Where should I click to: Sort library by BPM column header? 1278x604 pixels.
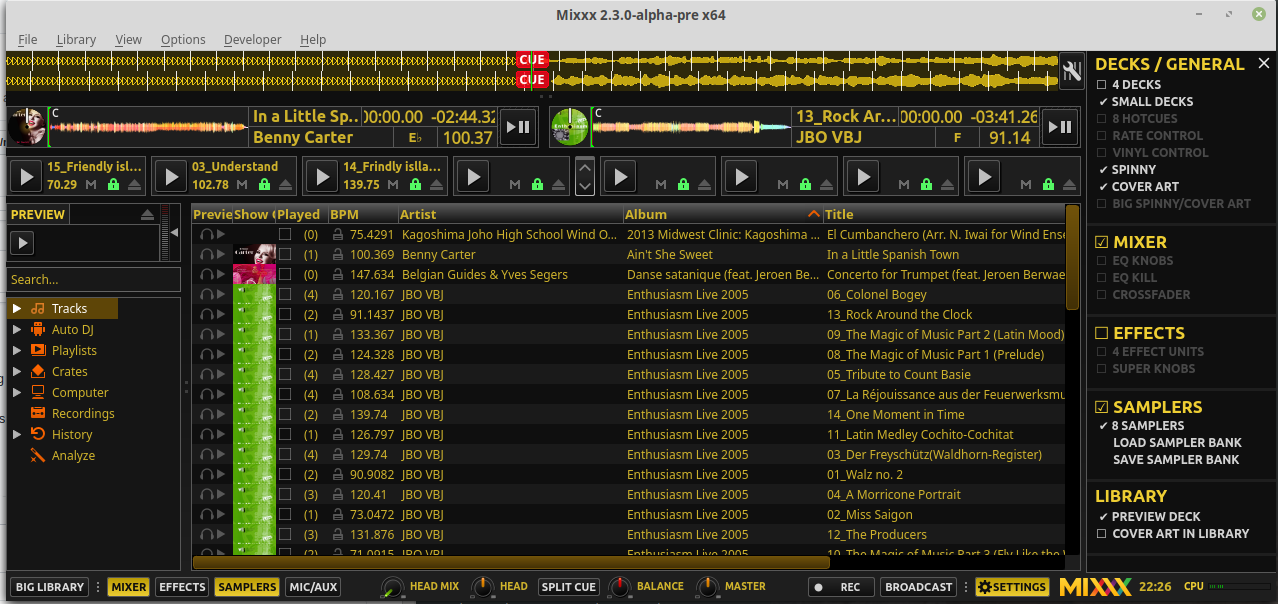click(x=362, y=214)
